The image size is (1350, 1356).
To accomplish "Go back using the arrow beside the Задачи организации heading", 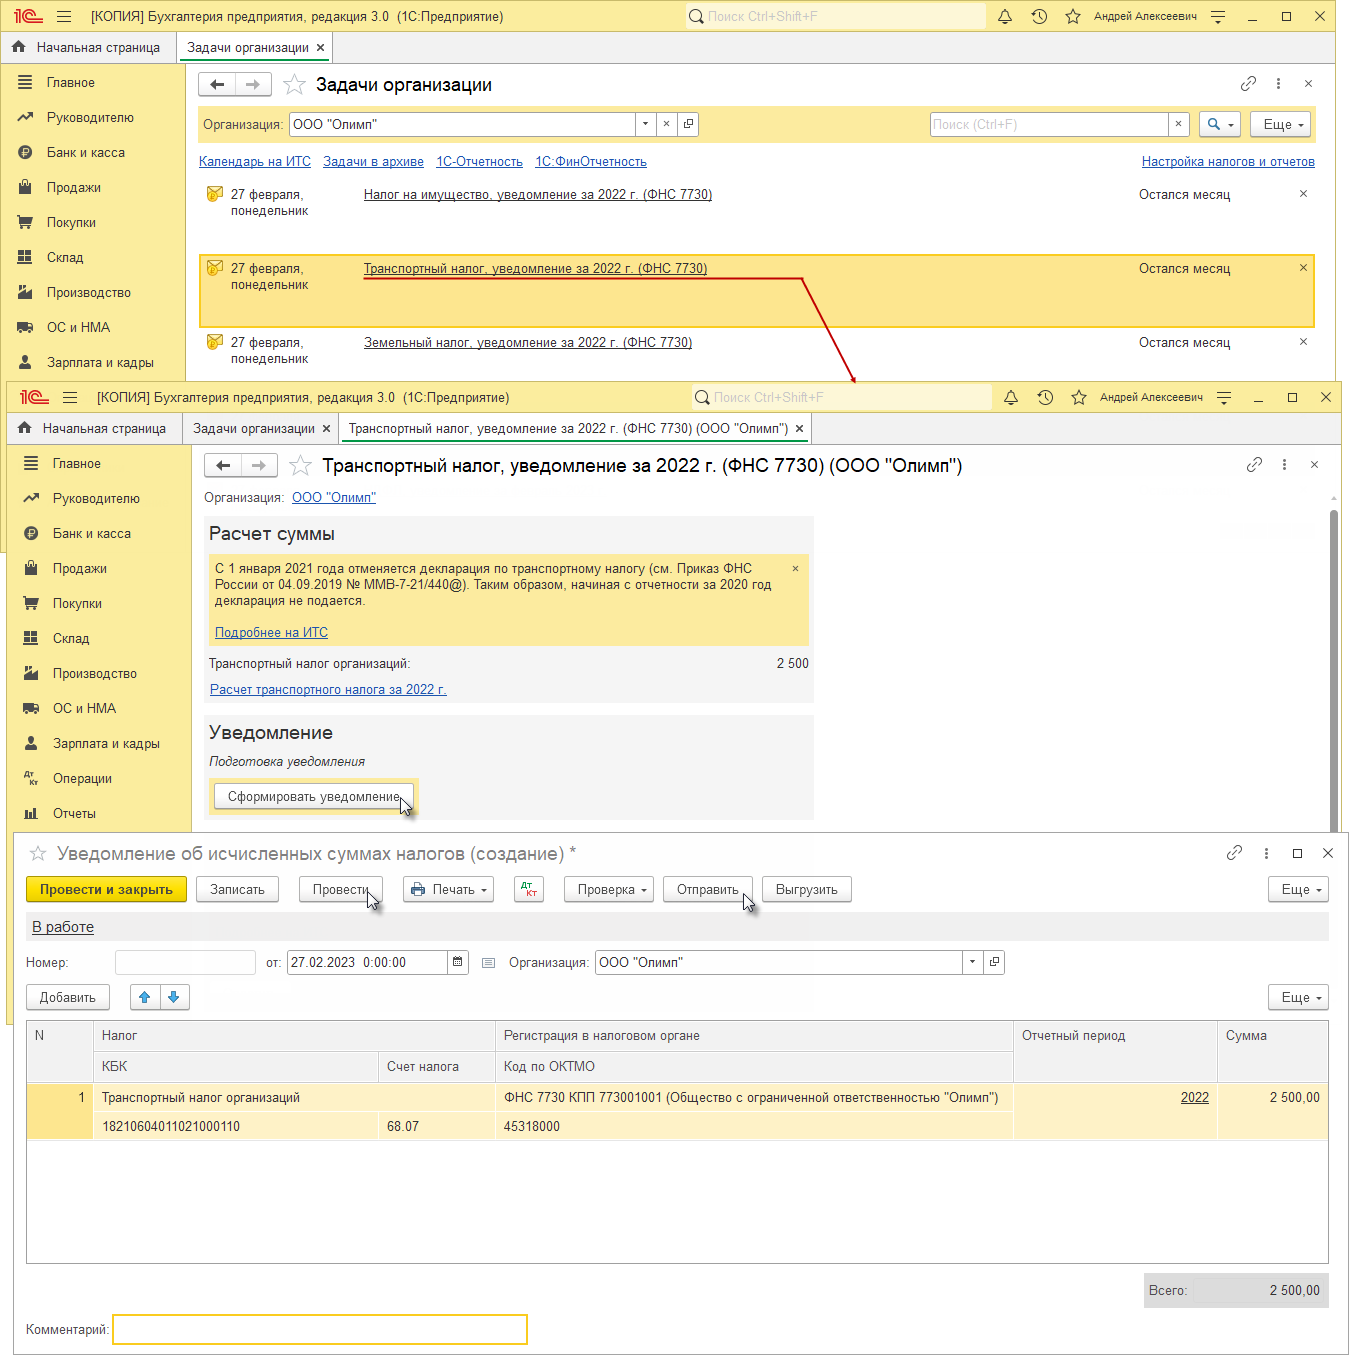I will point(217,85).
